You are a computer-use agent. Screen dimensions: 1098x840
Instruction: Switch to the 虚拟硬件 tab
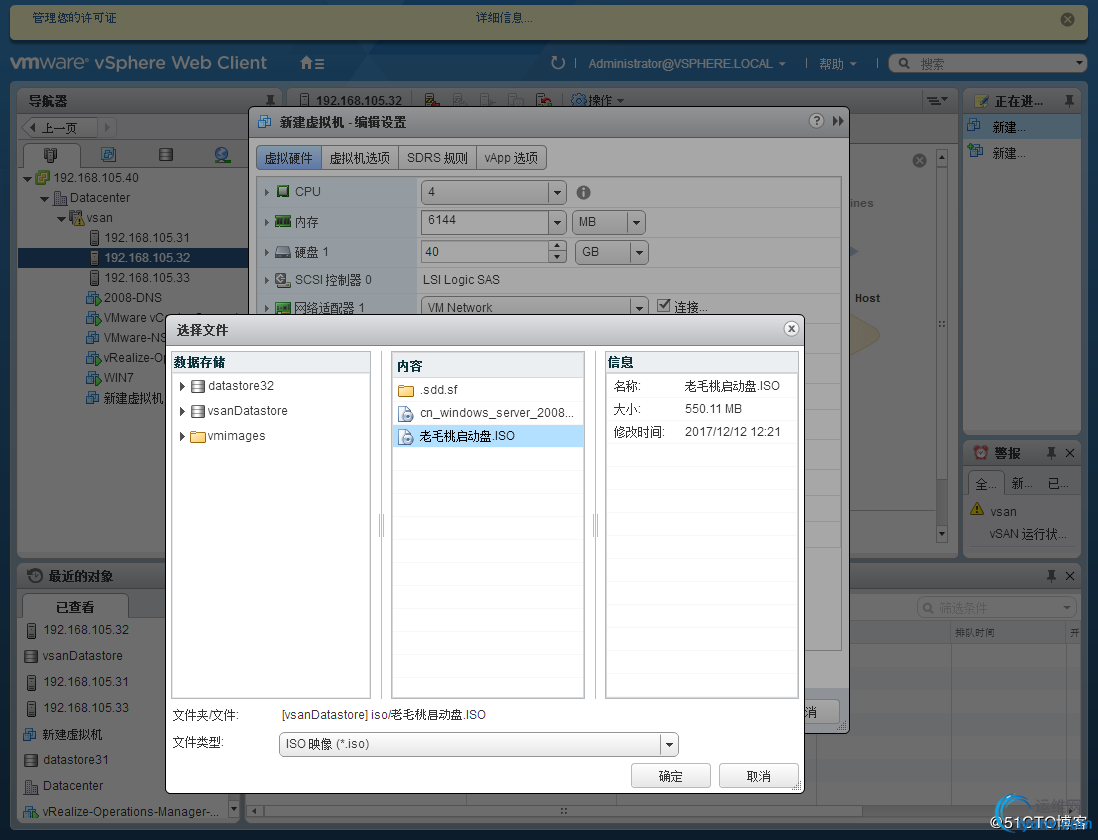point(289,158)
